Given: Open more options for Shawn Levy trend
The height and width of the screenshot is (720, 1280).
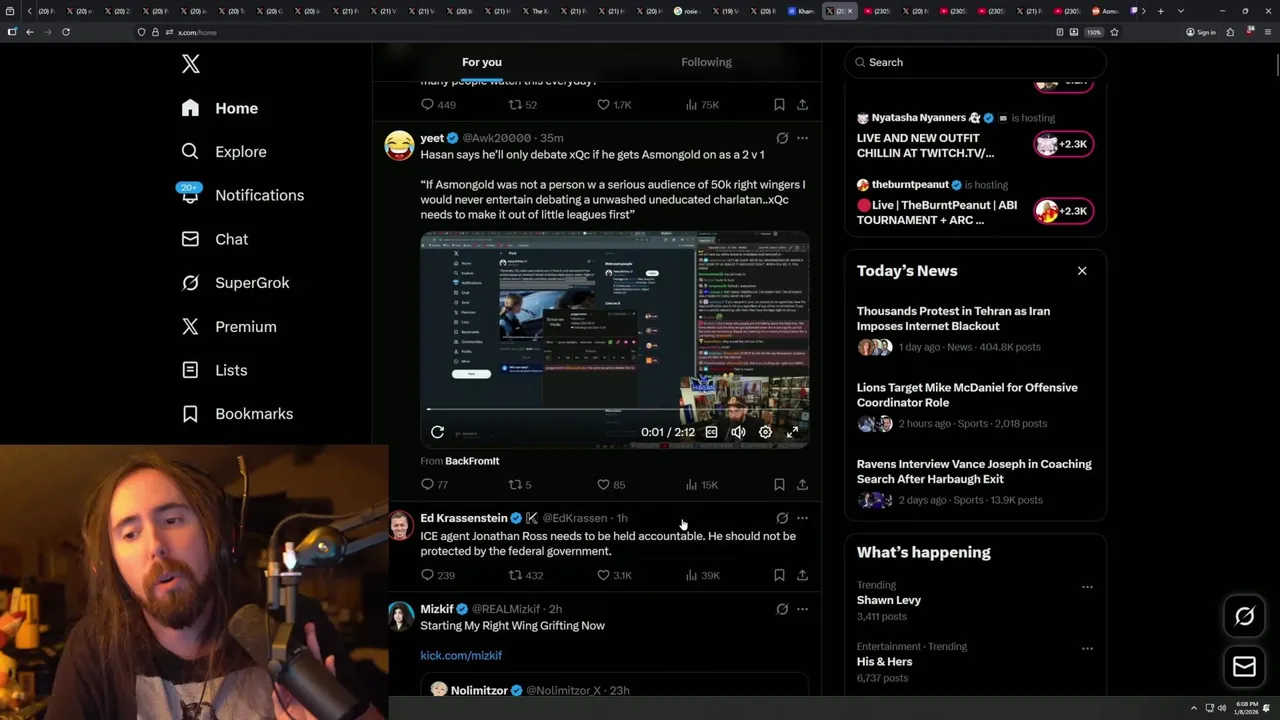Looking at the screenshot, I should pyautogui.click(x=1087, y=587).
